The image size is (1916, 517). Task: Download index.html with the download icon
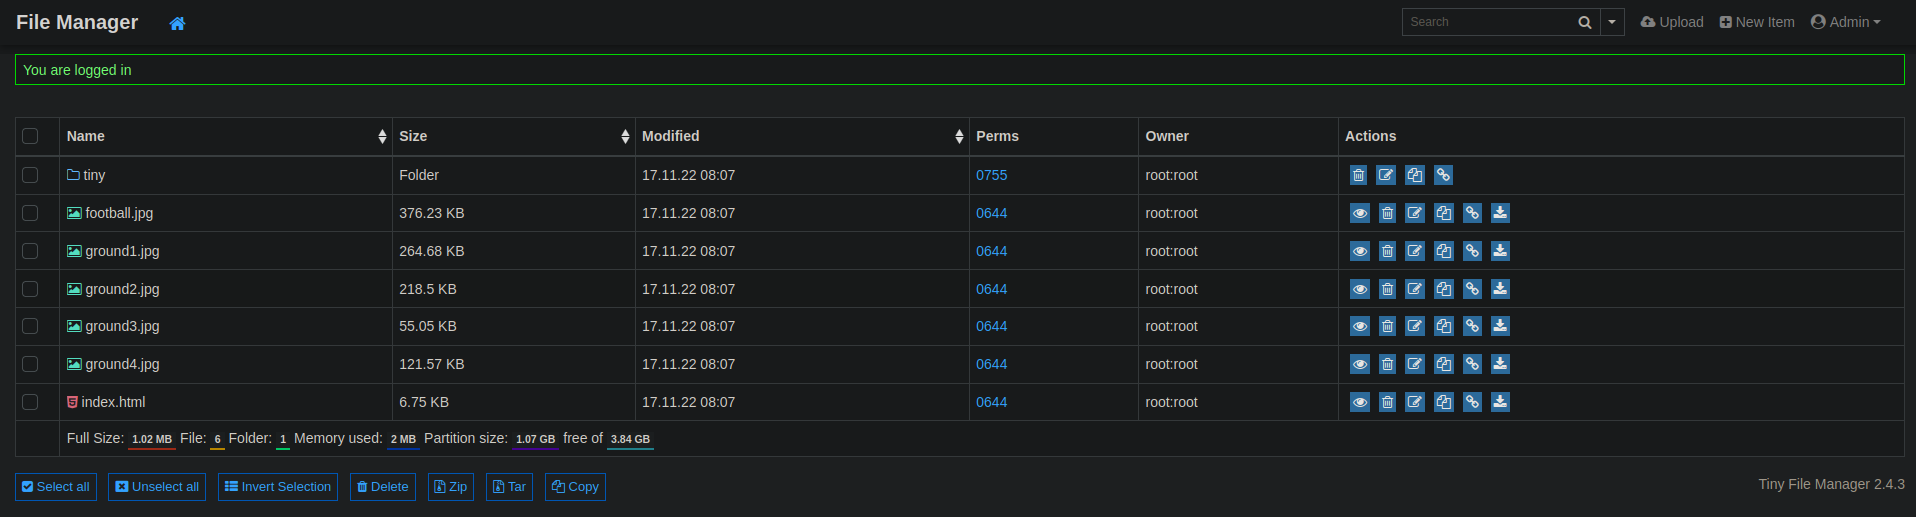(1500, 402)
